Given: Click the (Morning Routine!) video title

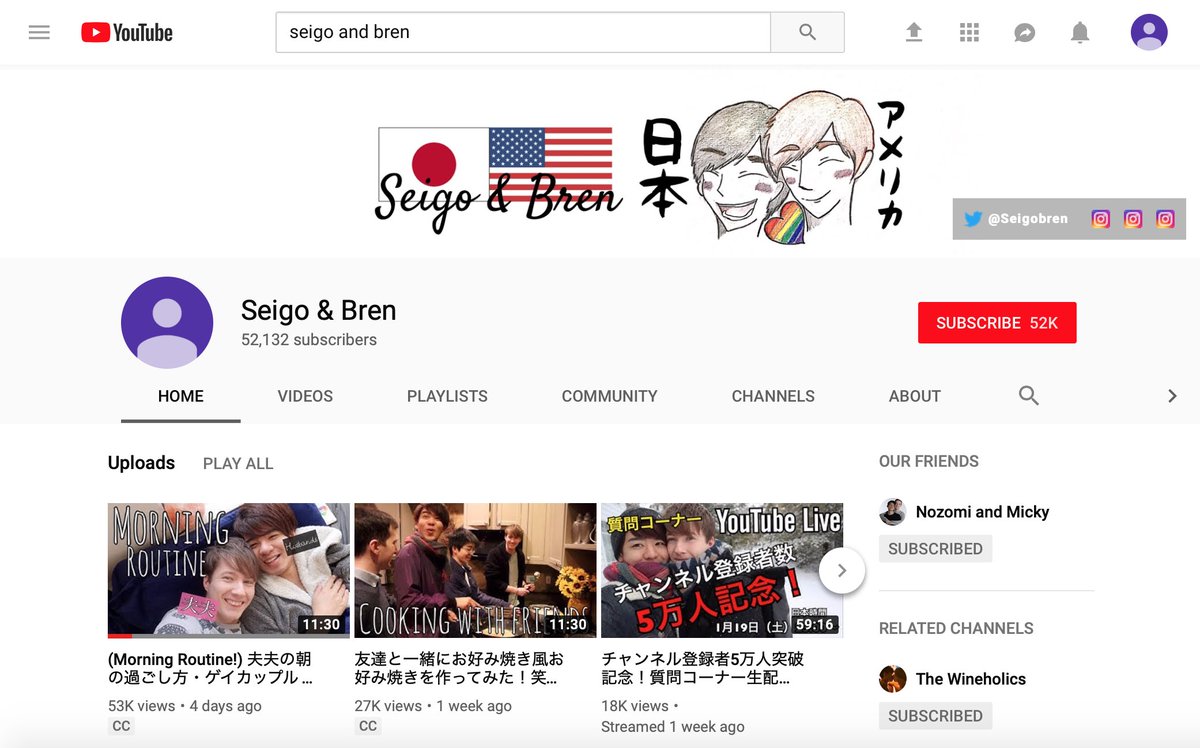Looking at the screenshot, I should click(211, 669).
